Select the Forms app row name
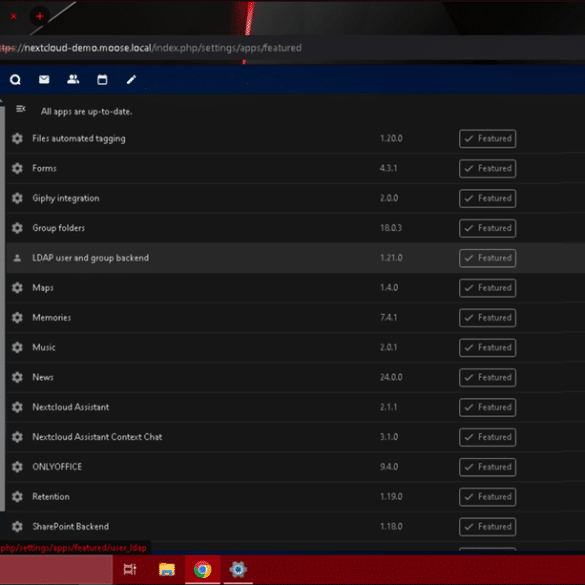The image size is (585, 585). point(44,168)
